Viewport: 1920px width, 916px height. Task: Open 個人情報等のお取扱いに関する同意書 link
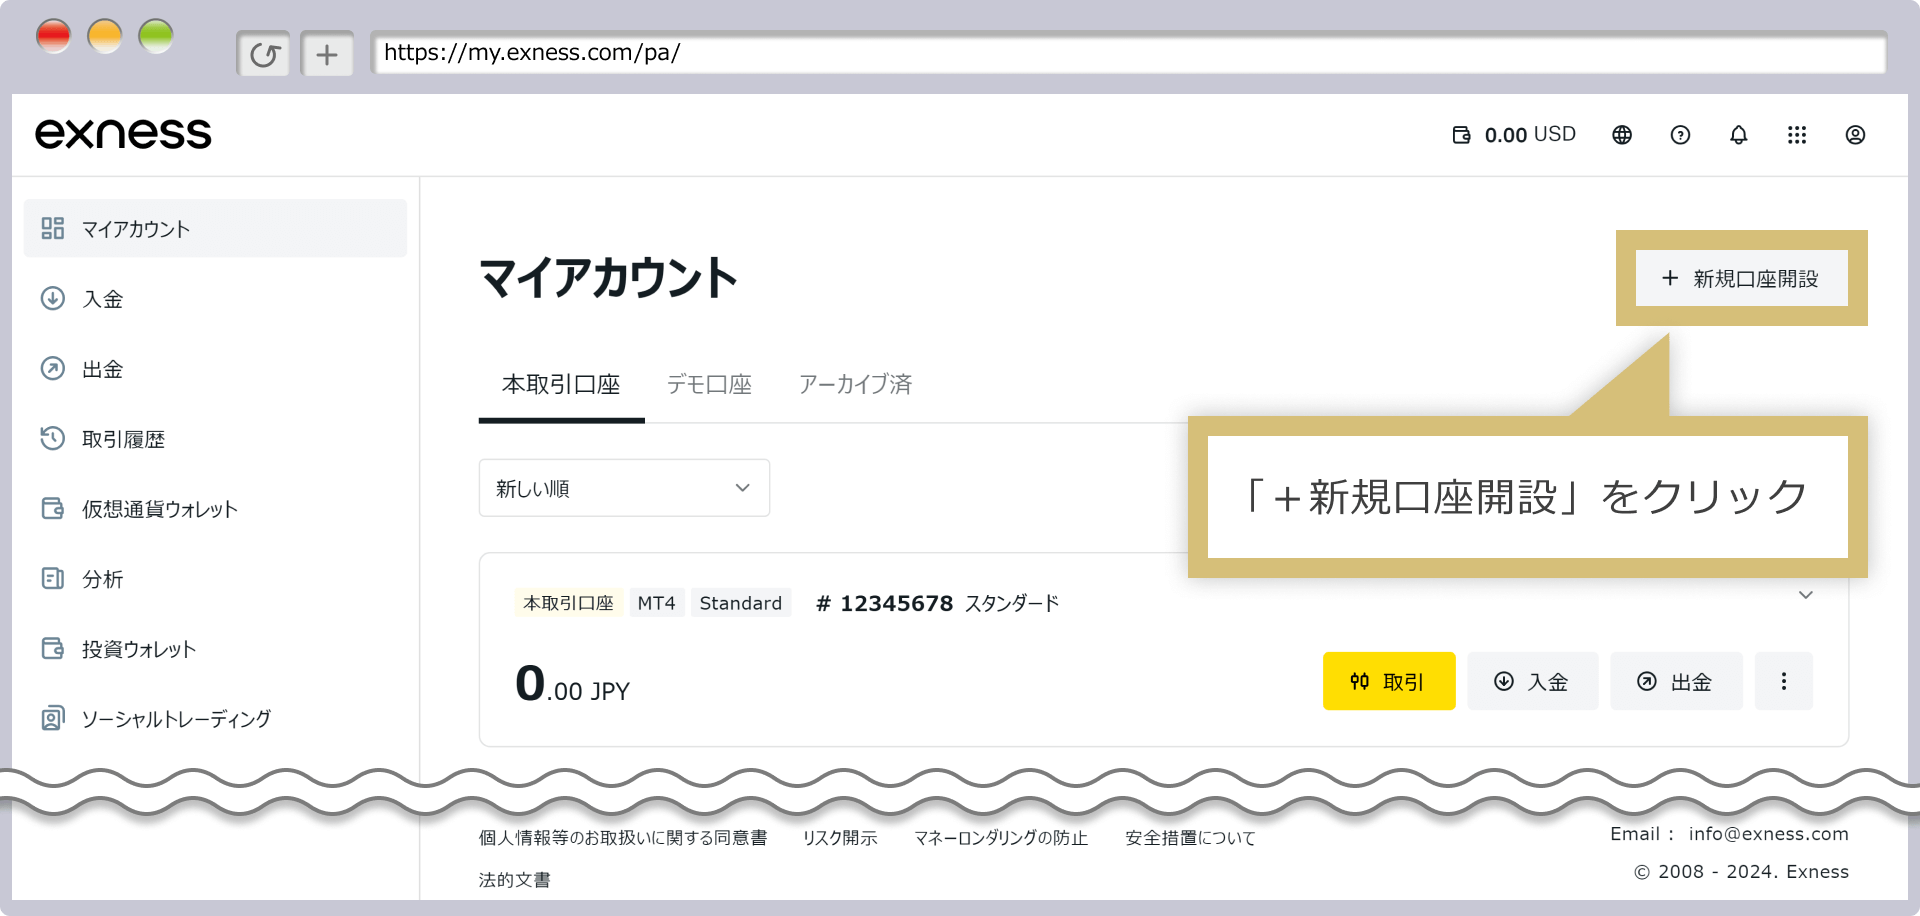click(x=623, y=838)
